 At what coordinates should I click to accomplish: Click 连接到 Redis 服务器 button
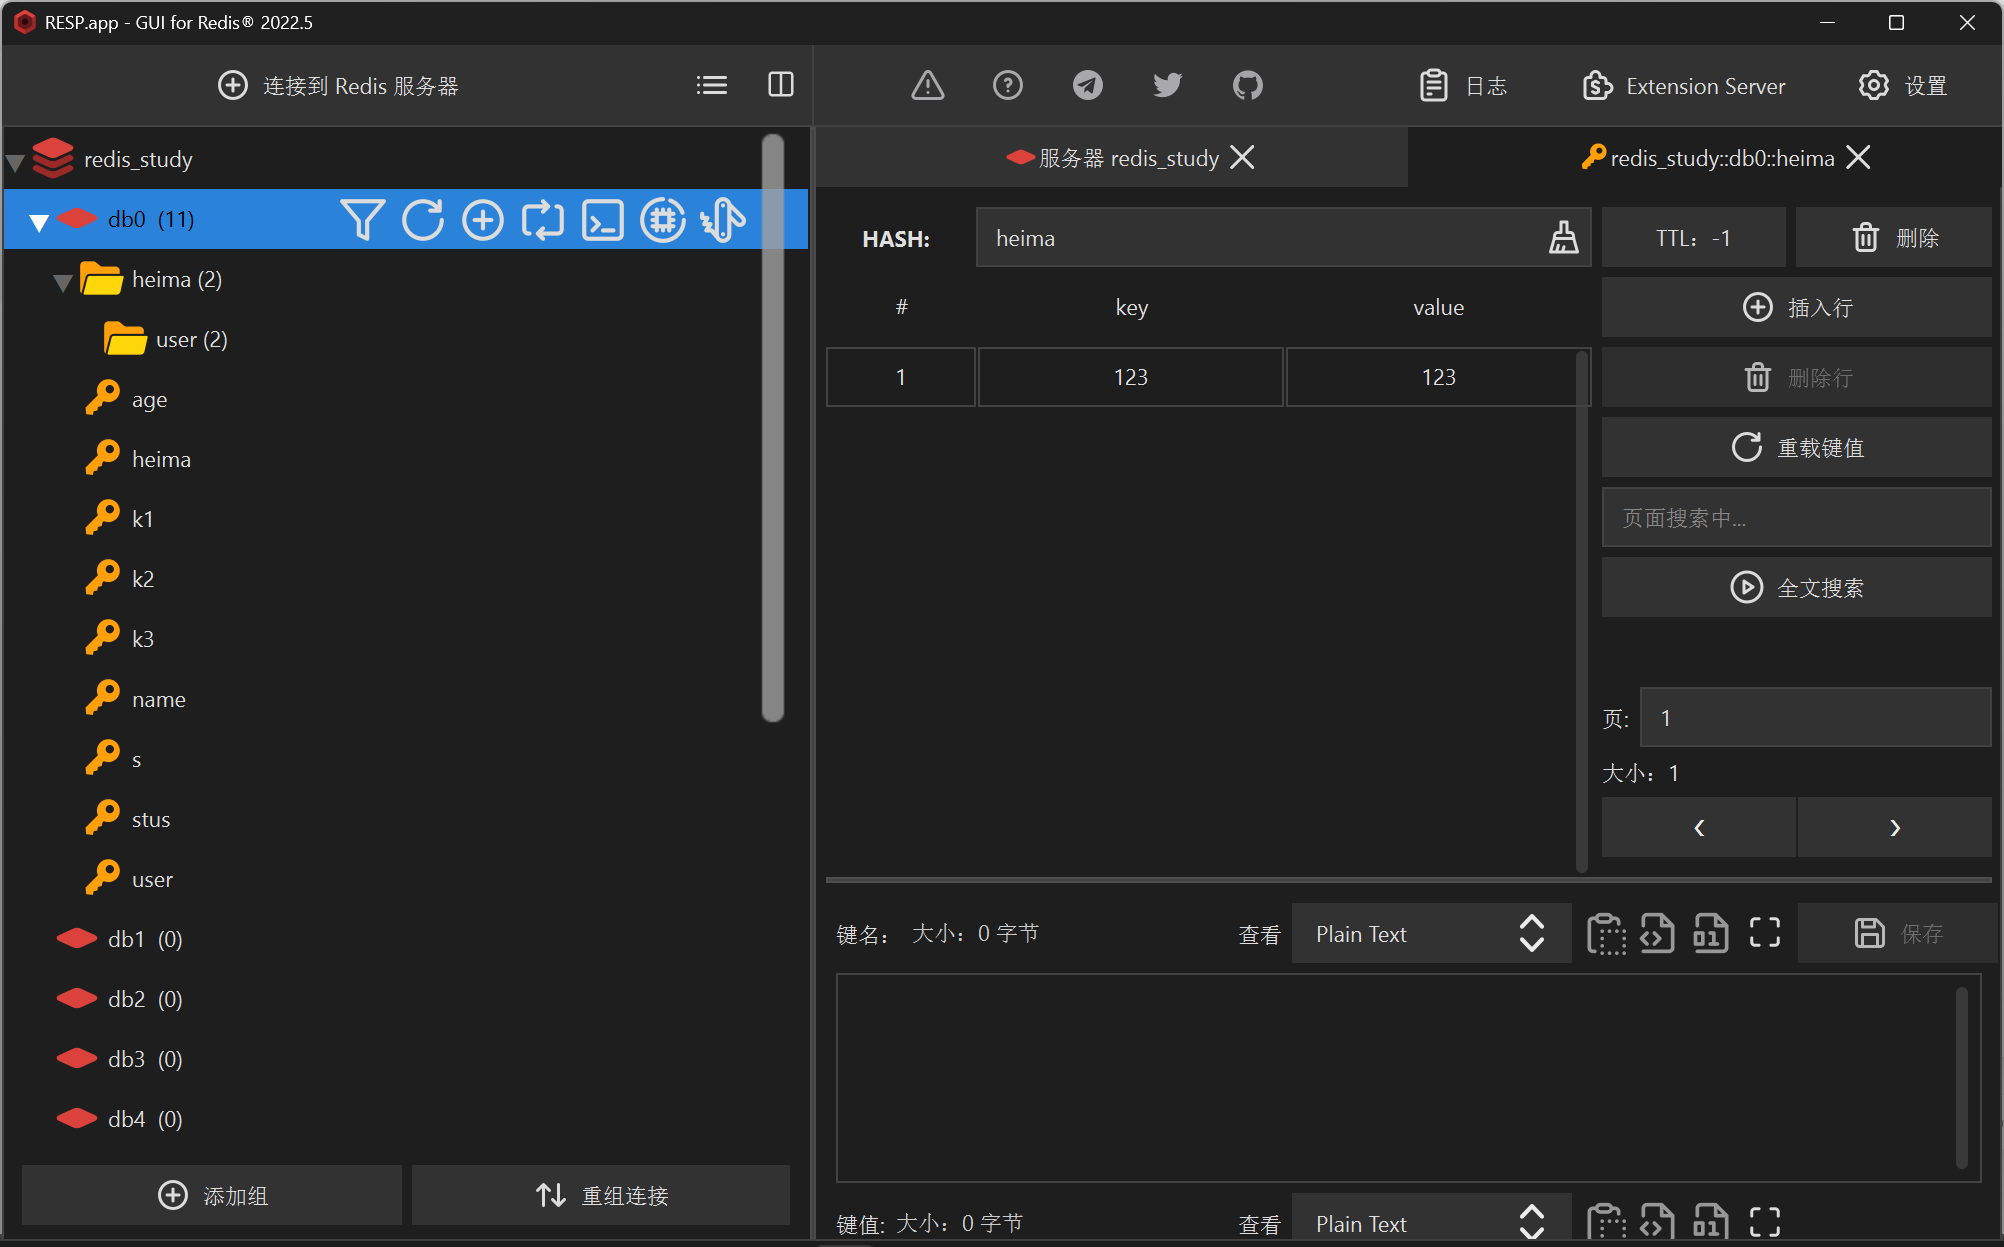pyautogui.click(x=338, y=86)
